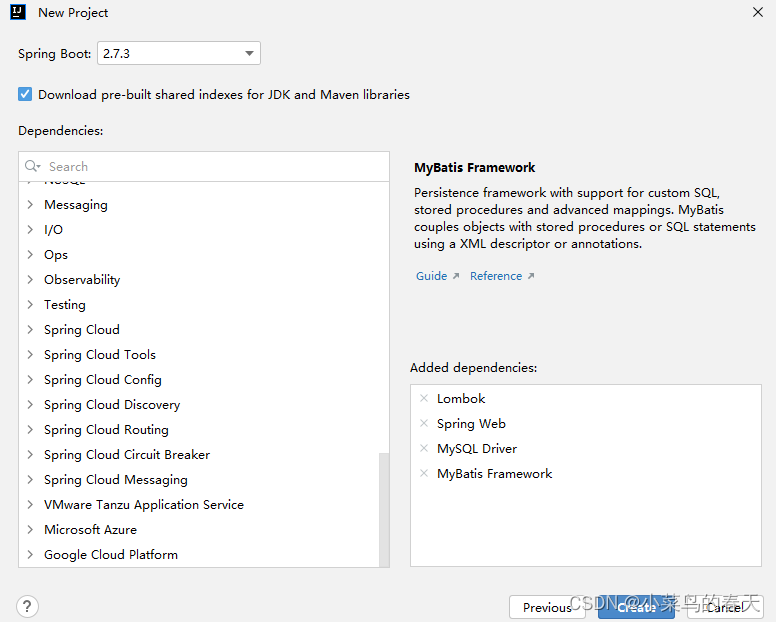Select Lombok in added dependencies list

coord(461,398)
